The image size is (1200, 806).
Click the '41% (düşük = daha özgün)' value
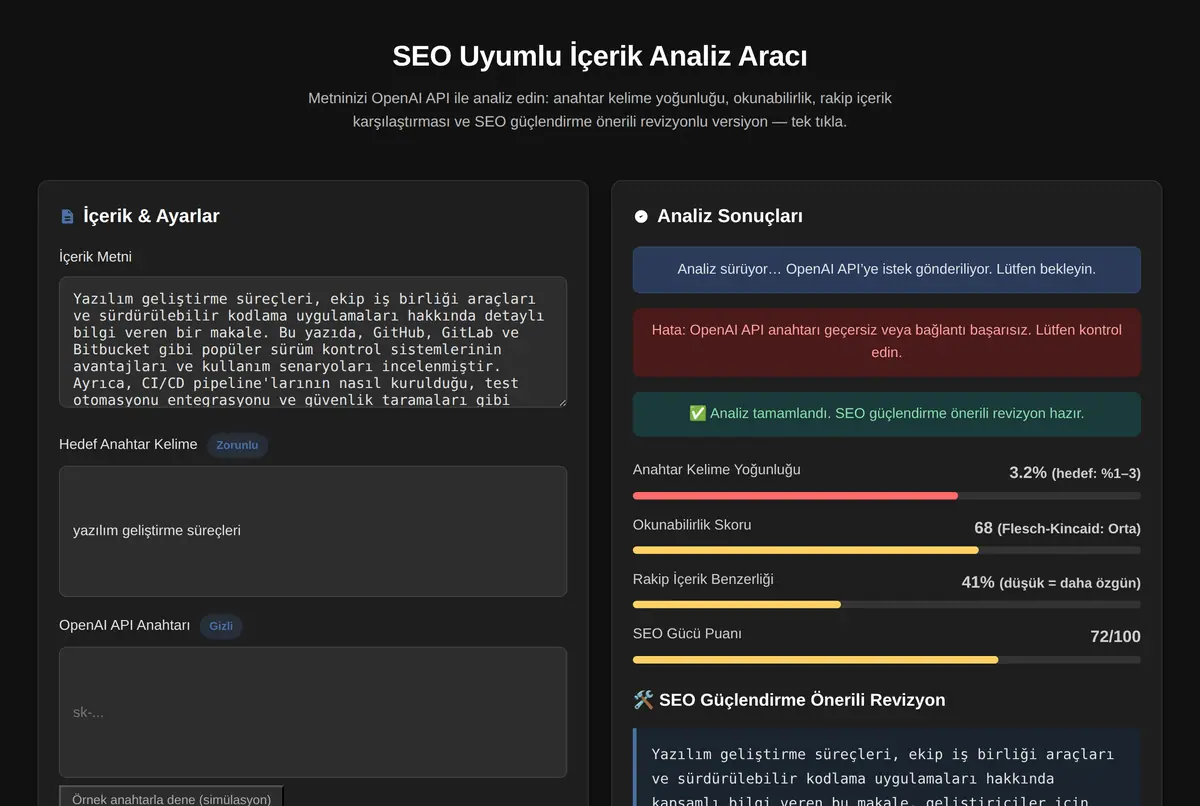click(1051, 582)
